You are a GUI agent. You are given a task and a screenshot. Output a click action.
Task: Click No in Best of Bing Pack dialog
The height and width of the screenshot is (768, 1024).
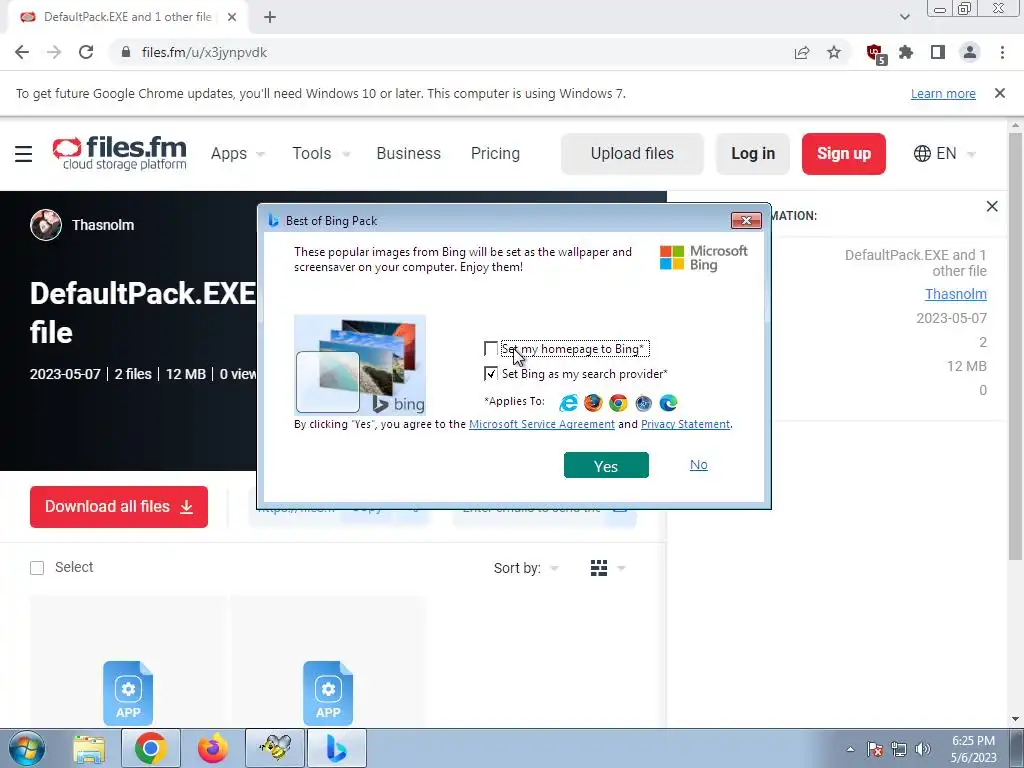tap(698, 464)
